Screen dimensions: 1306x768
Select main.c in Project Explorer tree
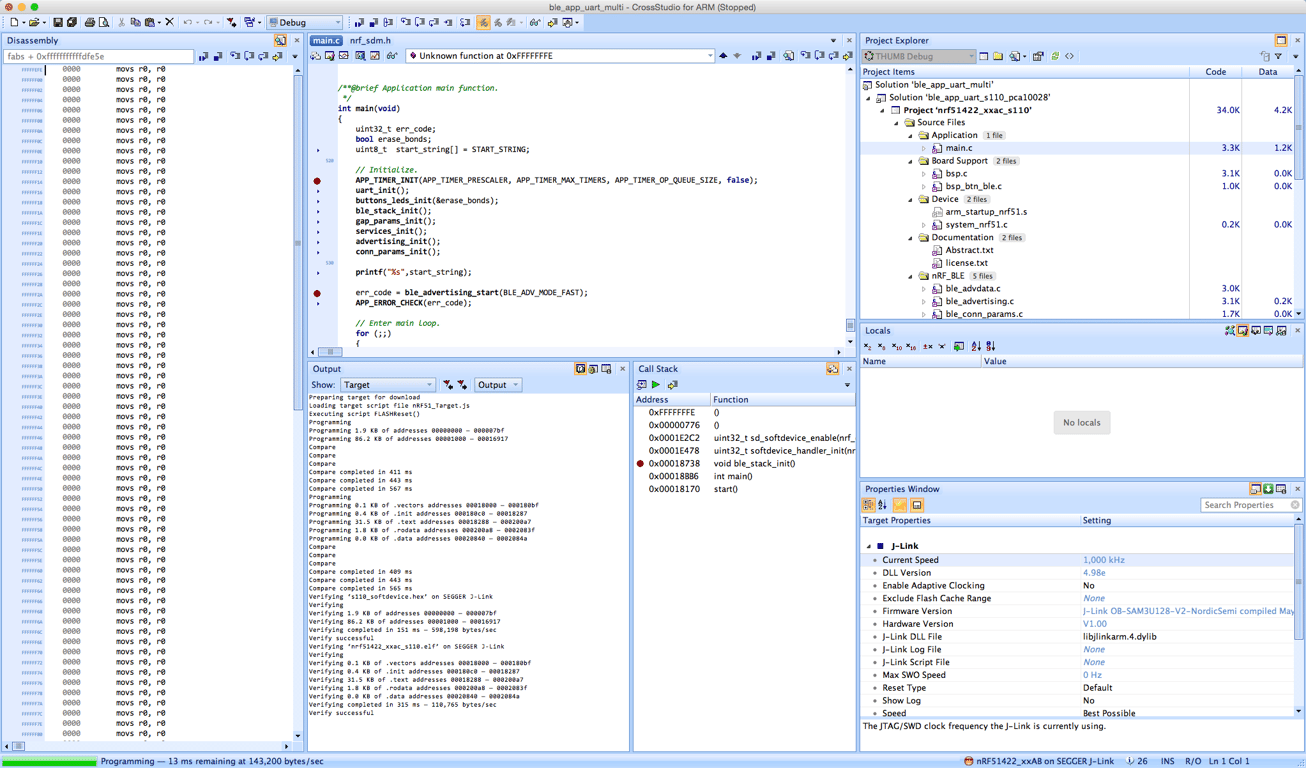click(x=959, y=148)
